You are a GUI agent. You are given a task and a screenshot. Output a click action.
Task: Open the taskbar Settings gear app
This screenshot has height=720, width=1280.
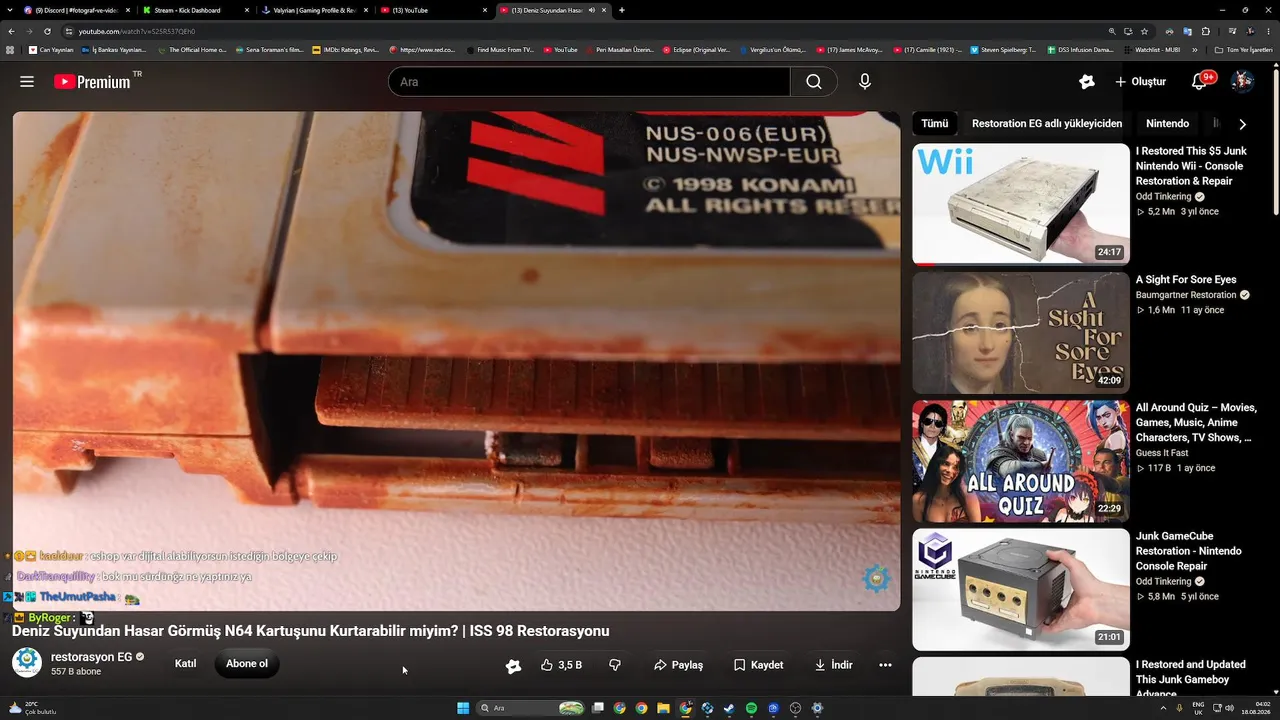[x=817, y=708]
